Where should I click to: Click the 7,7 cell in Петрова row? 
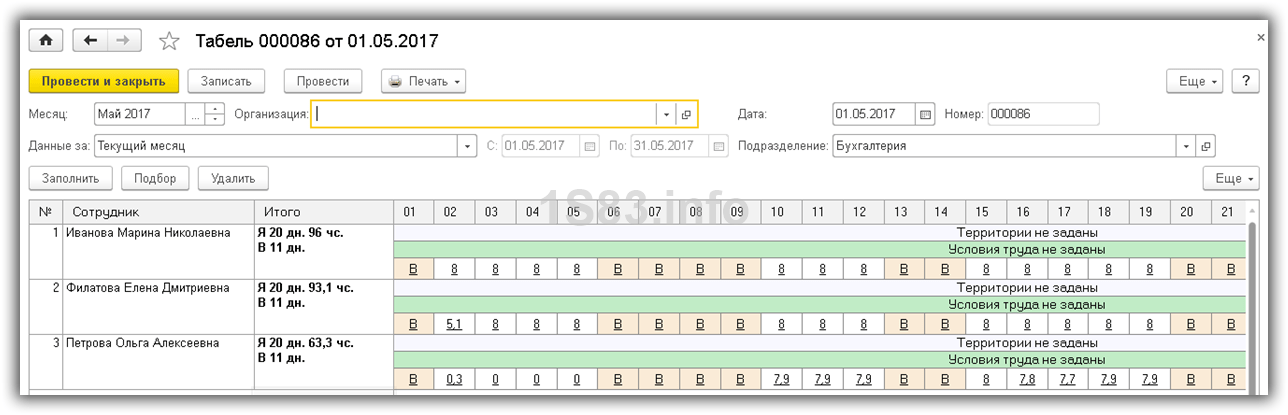click(x=1067, y=379)
